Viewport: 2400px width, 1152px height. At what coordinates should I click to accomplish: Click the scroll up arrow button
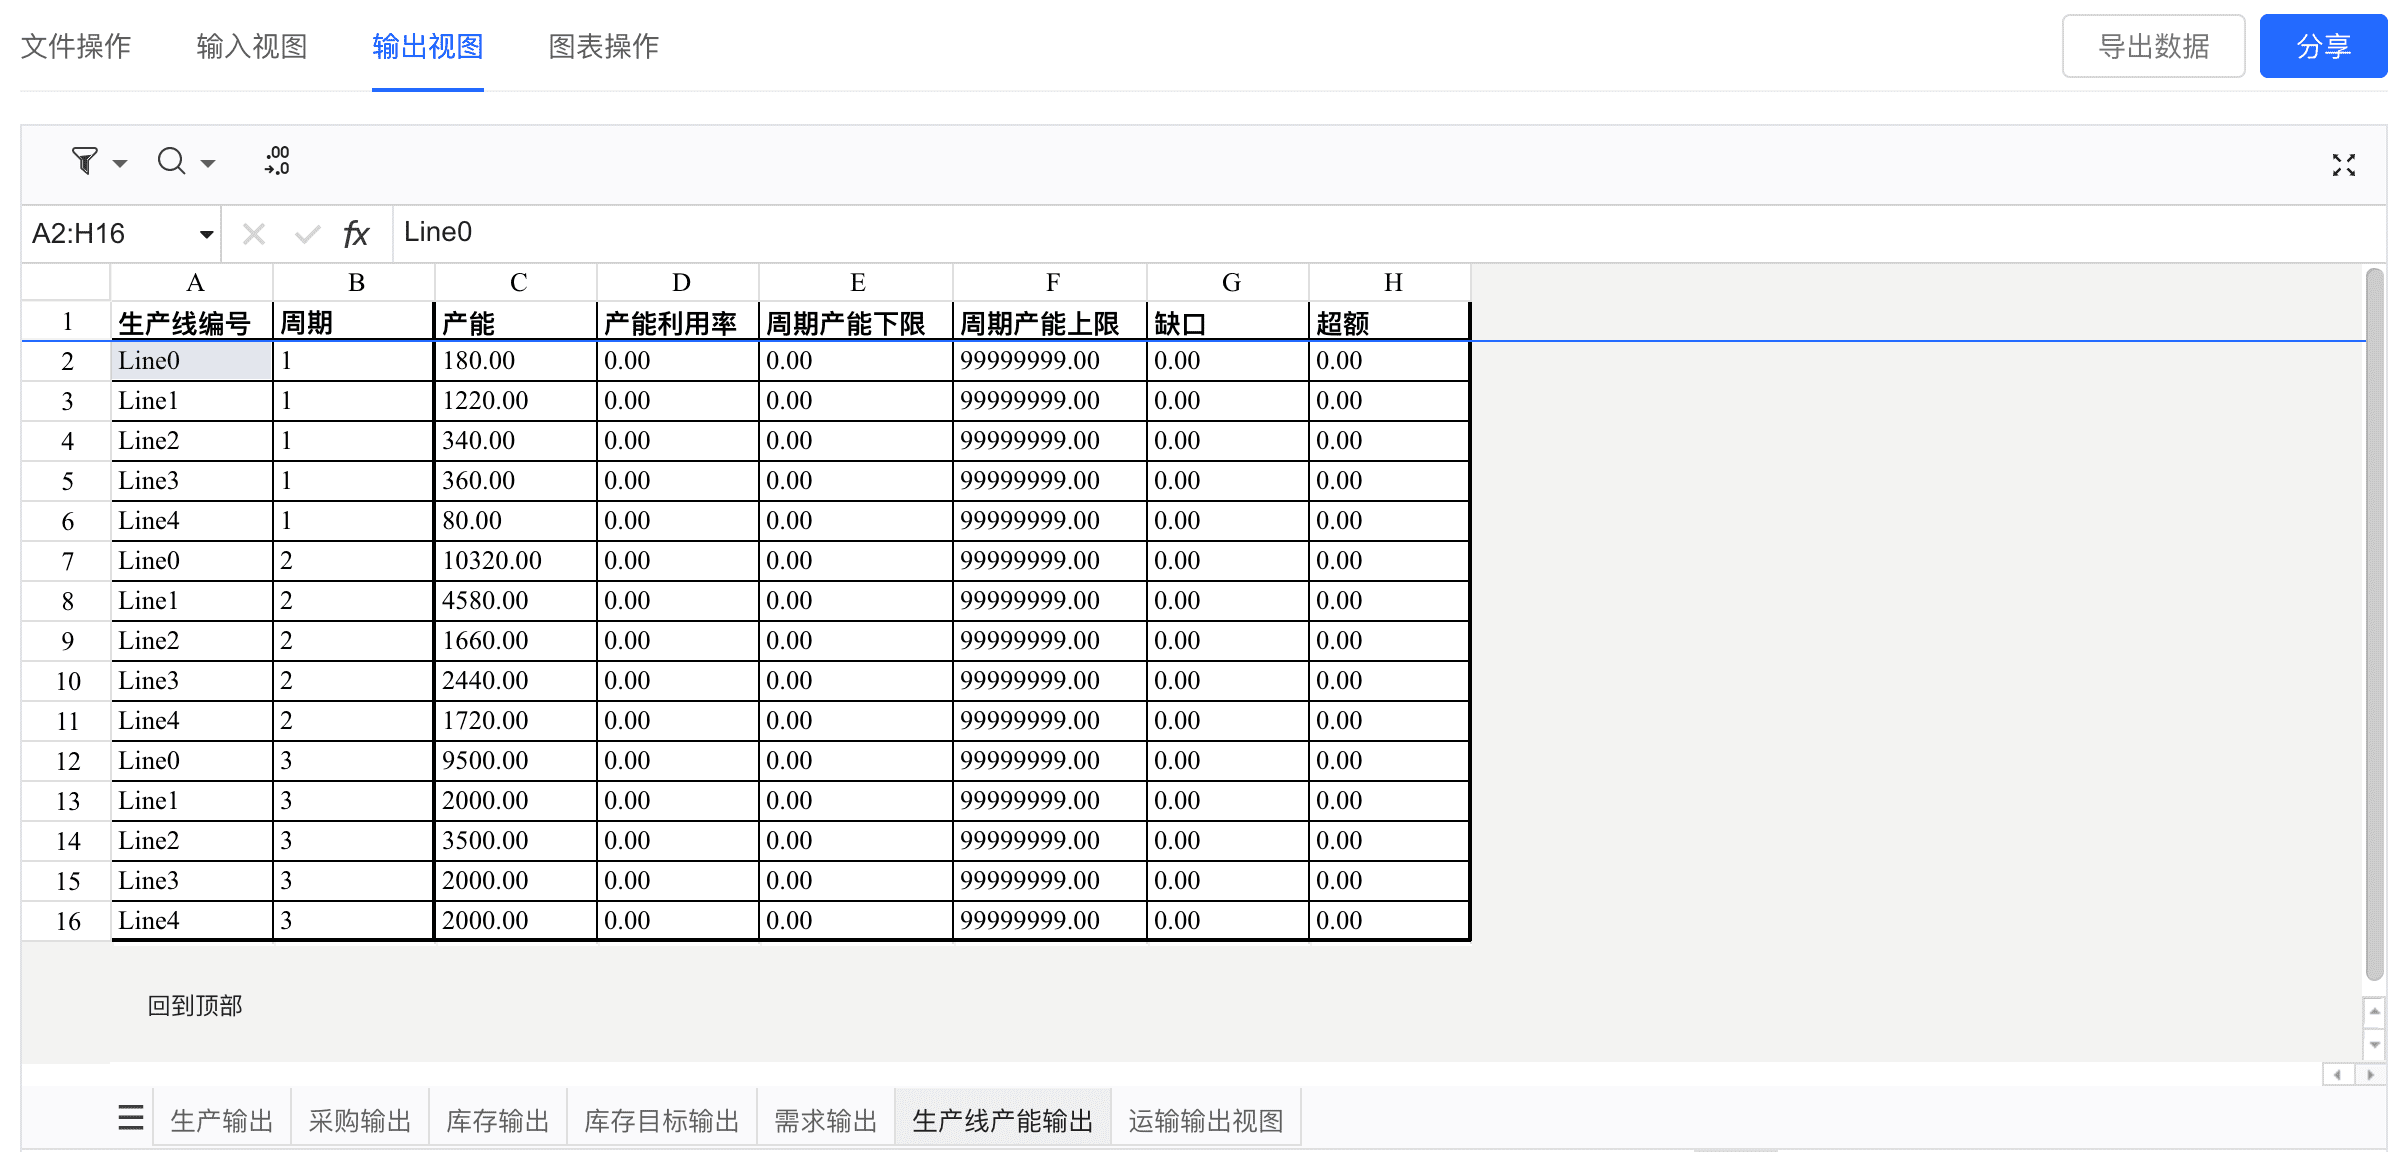[x=2375, y=1011]
